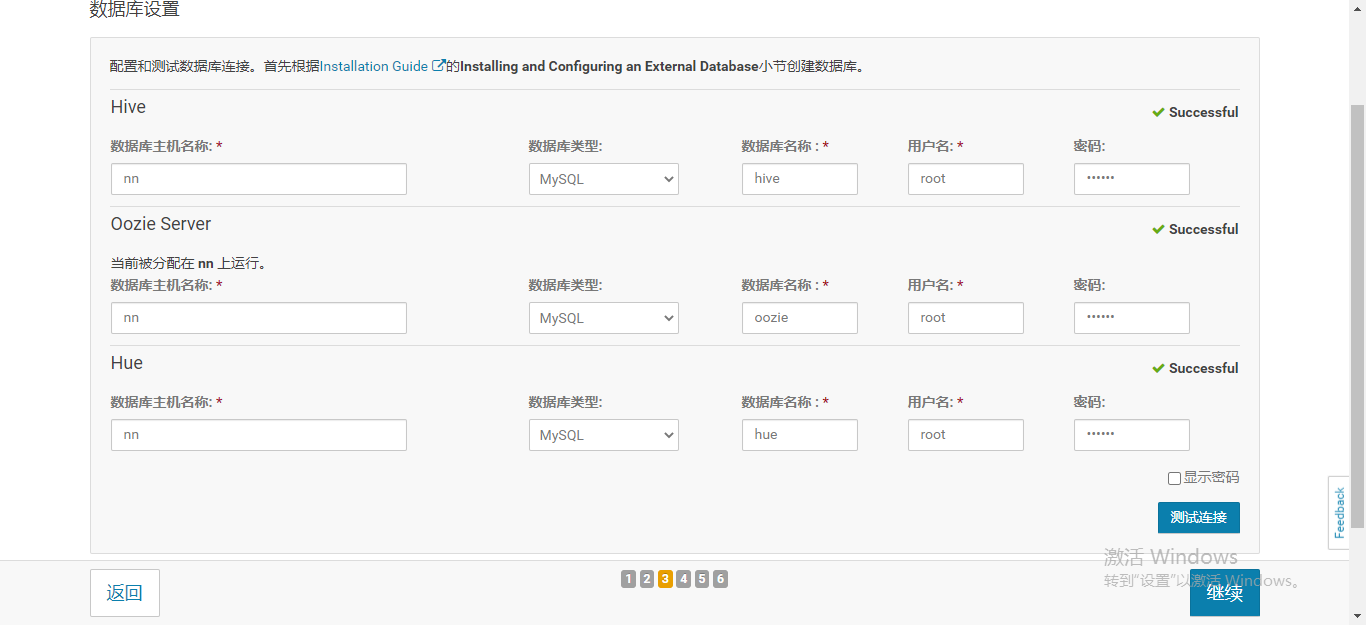1366x625 pixels.
Task: Click the Back button labeled 返回
Action: point(125,593)
